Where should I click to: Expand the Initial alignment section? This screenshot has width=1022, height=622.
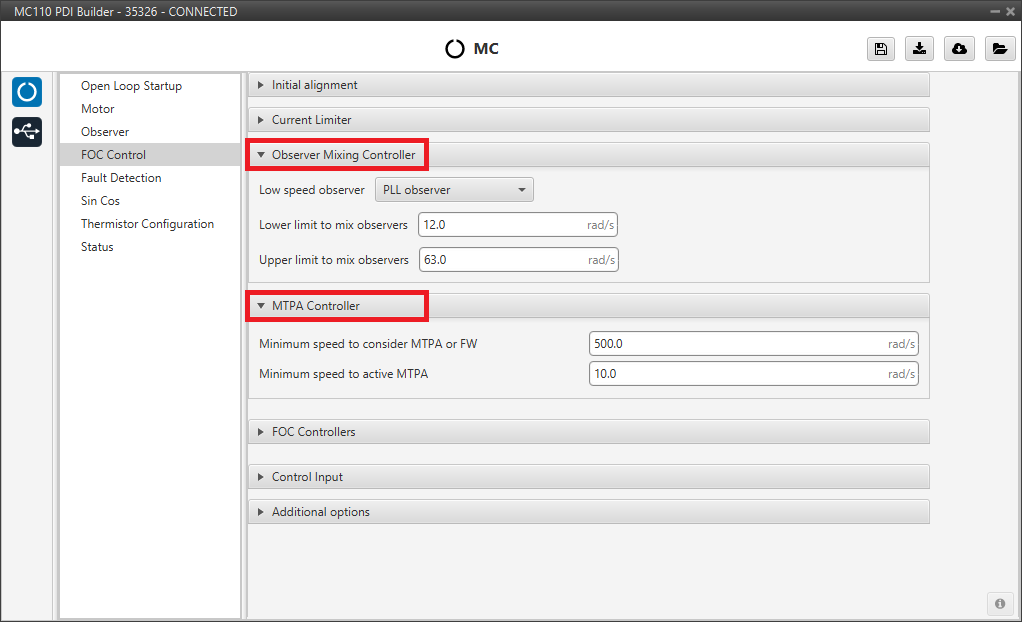point(314,85)
